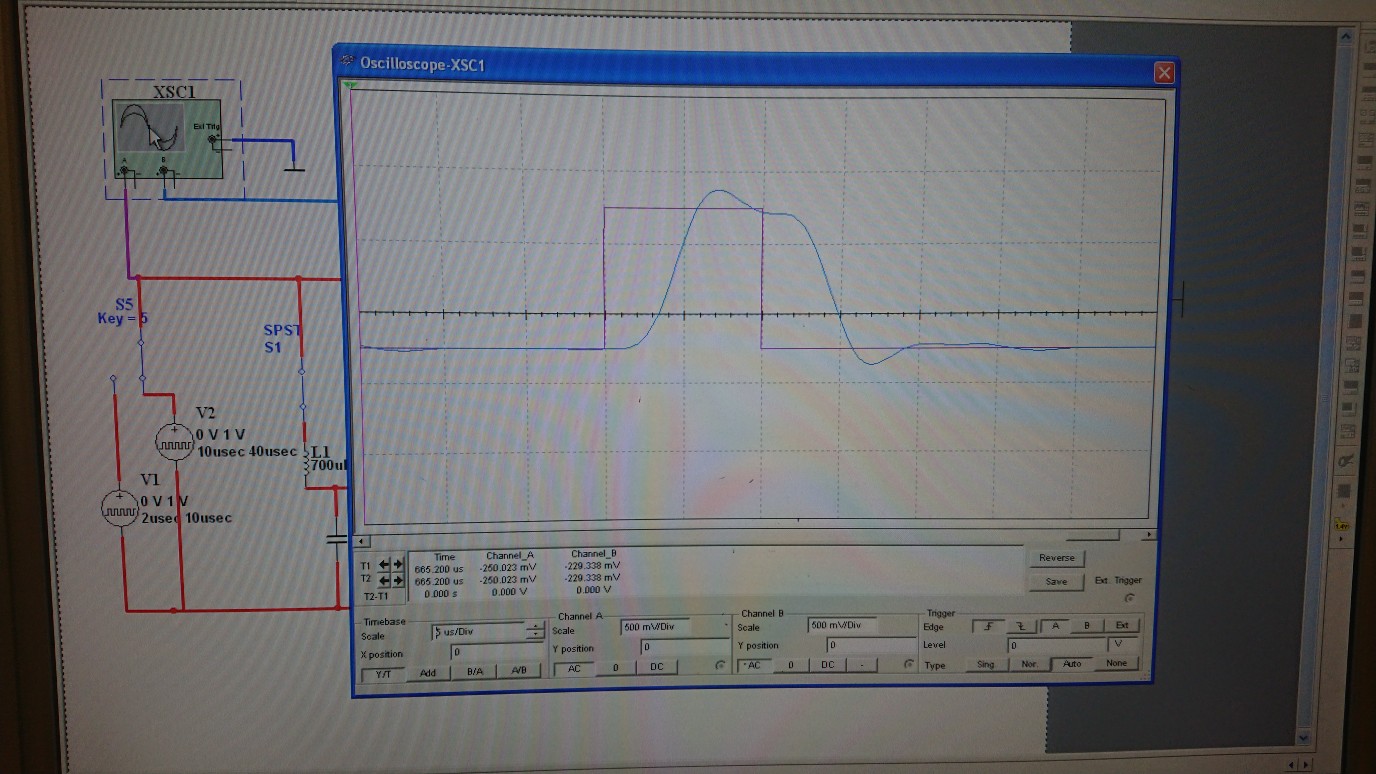This screenshot has height=774, width=1376.
Task: Select inductor L1 on the schematic
Action: point(308,465)
